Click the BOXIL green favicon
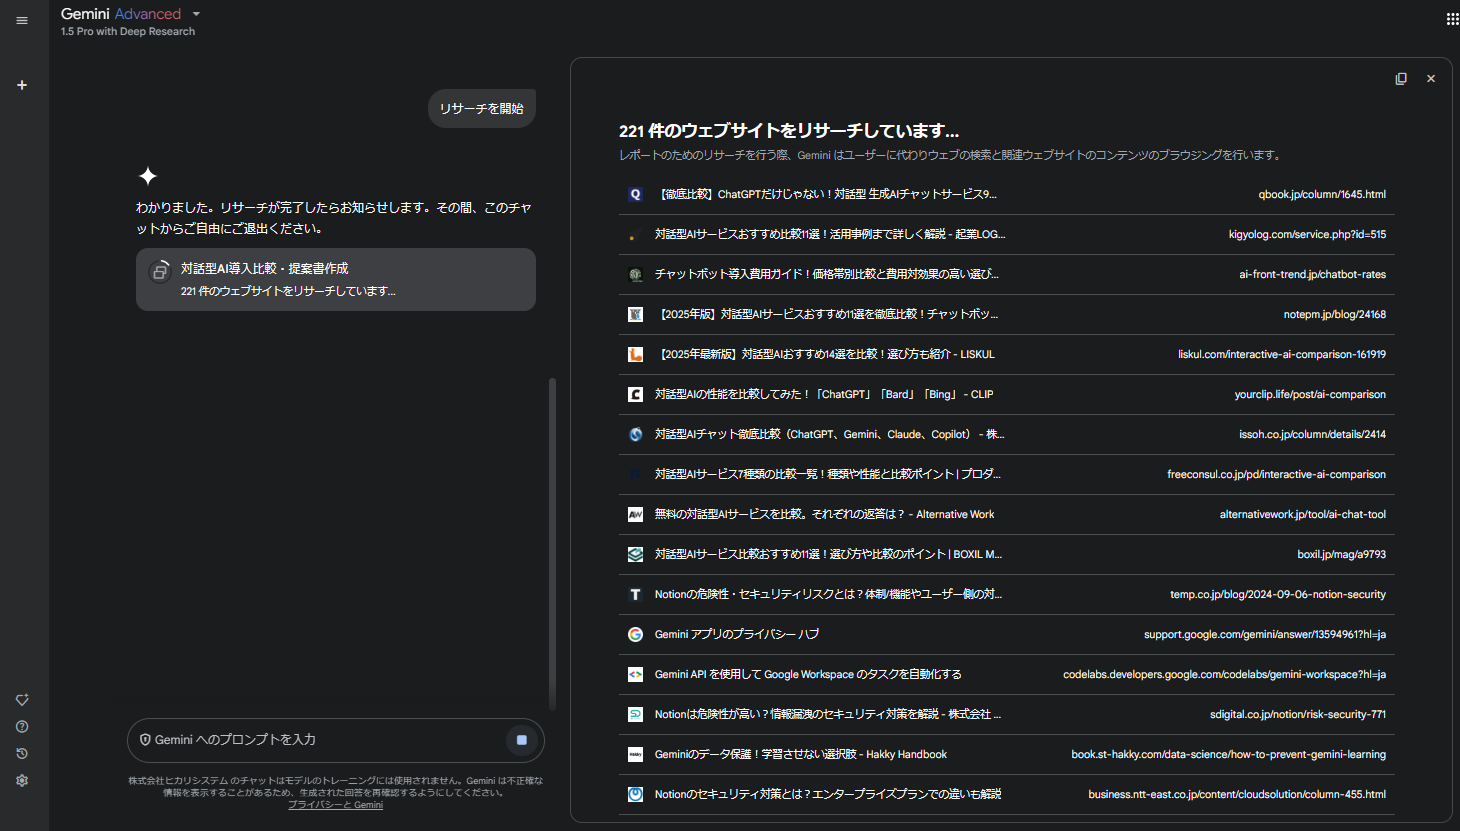Viewport: 1460px width, 831px height. (635, 555)
